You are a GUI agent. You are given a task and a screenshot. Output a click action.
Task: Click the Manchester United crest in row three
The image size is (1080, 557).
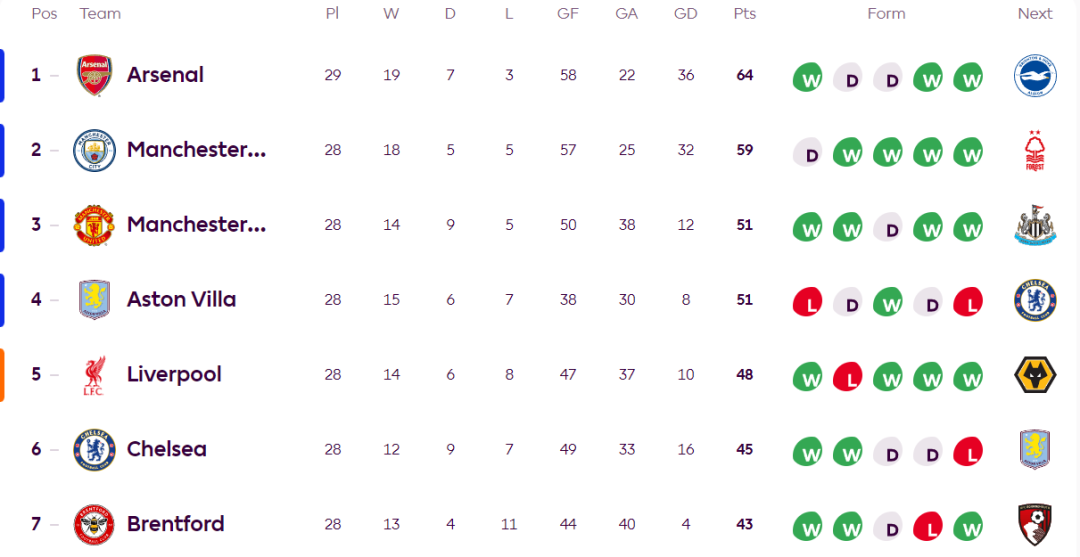click(x=95, y=225)
